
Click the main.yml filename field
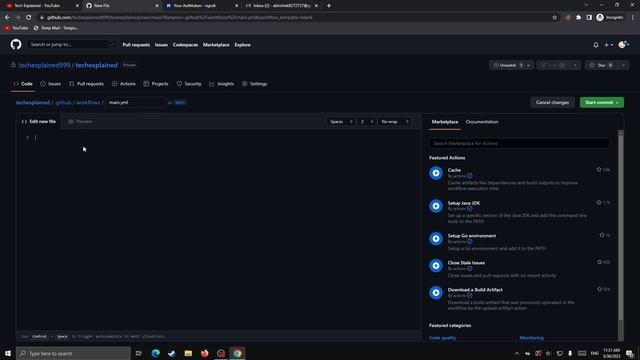point(135,102)
